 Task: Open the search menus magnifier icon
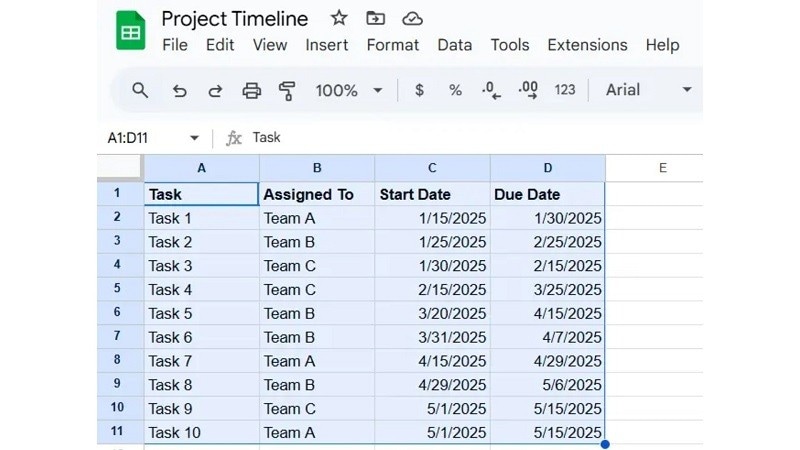point(140,90)
